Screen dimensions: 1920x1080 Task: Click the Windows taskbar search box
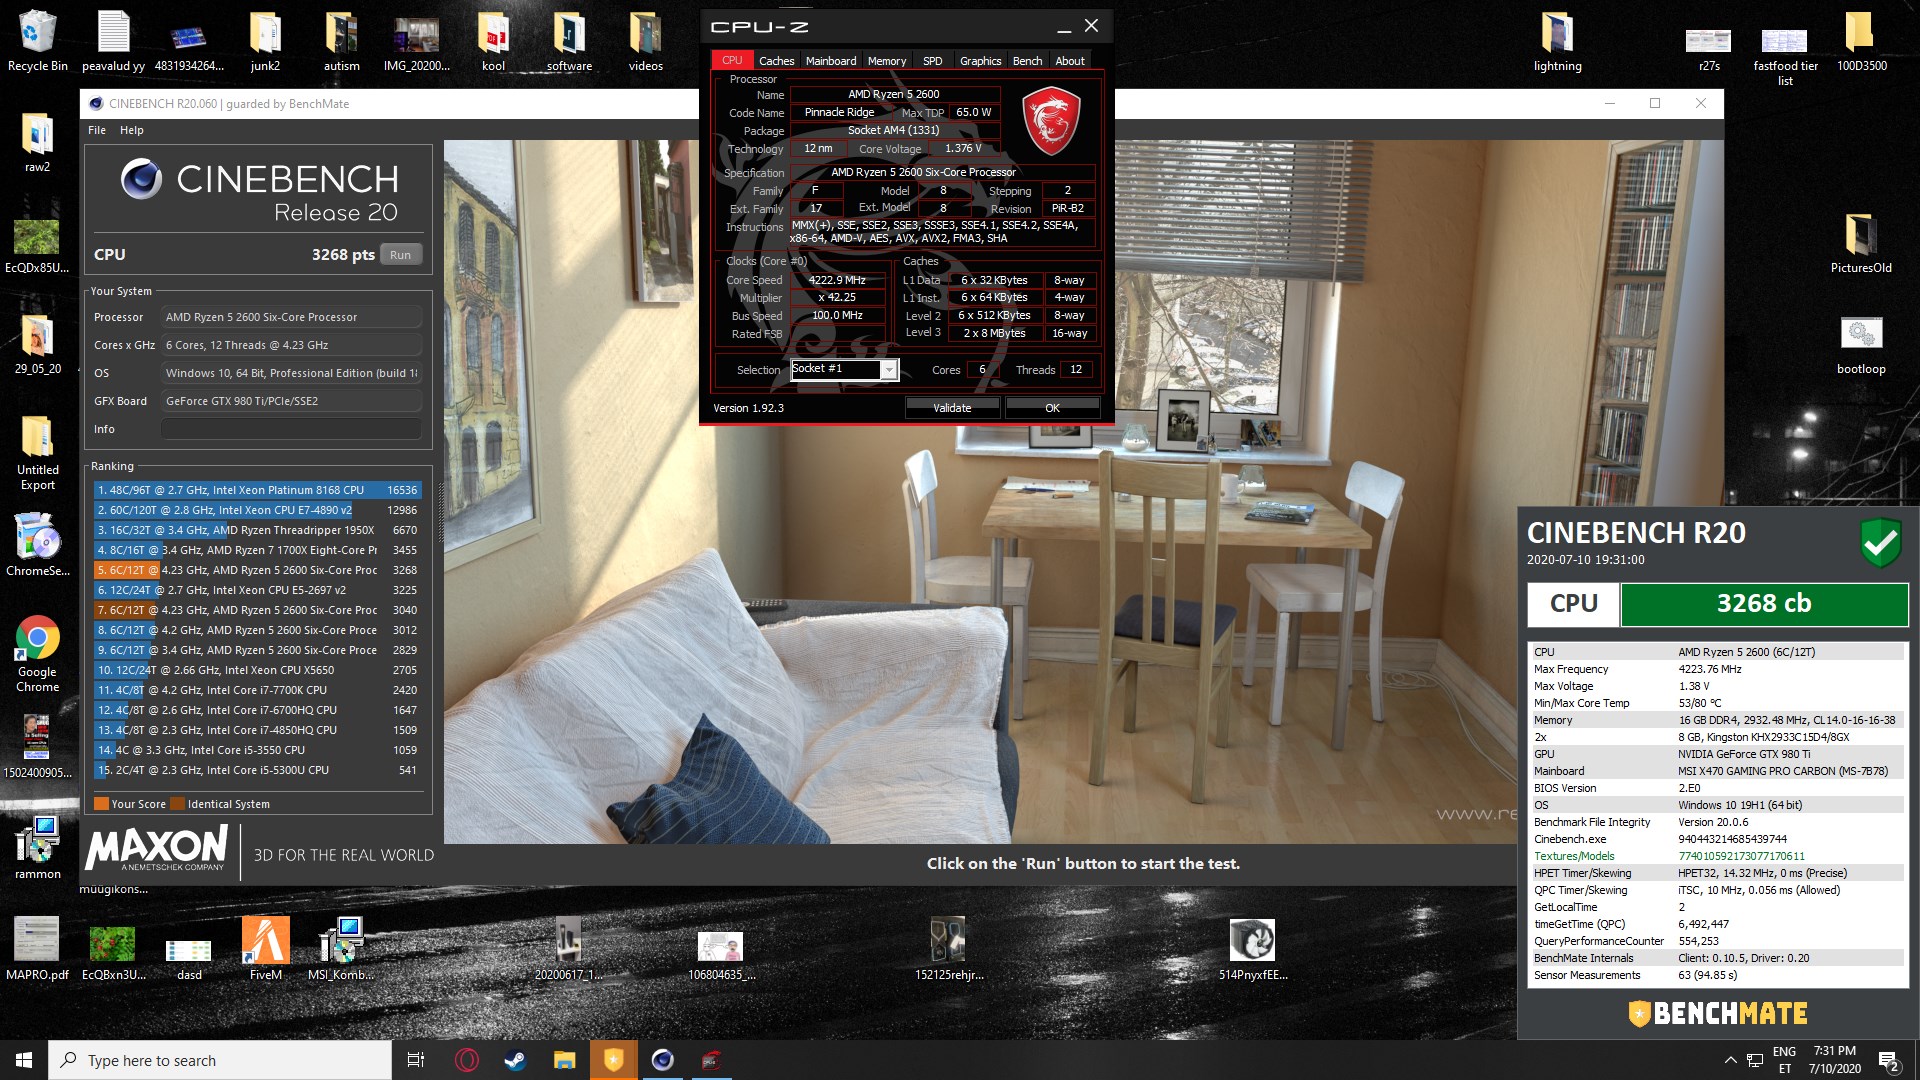pyautogui.click(x=220, y=1060)
